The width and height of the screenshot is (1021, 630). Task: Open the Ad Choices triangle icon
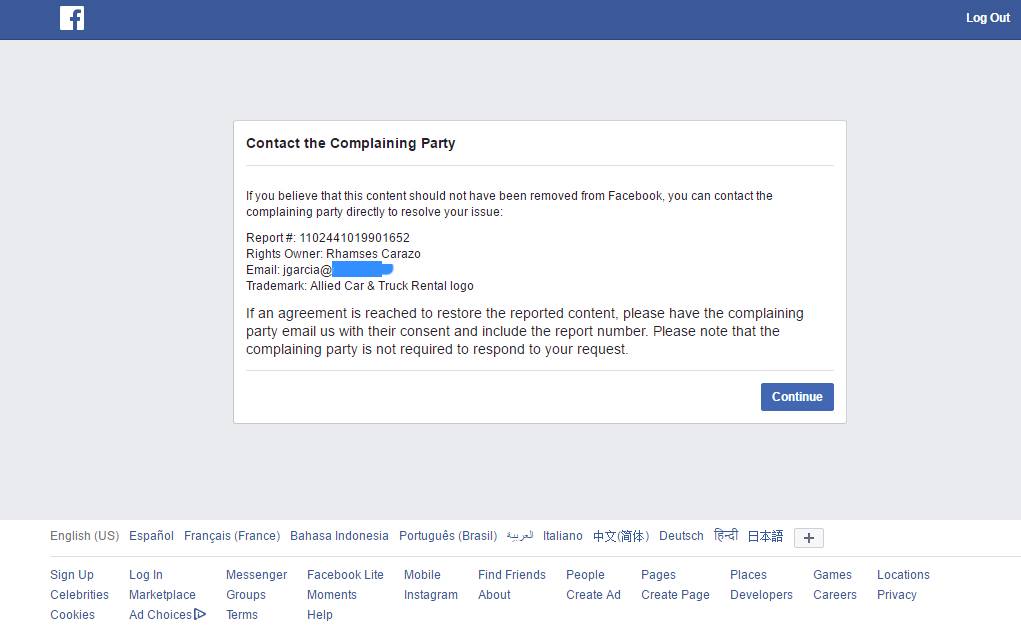point(200,614)
